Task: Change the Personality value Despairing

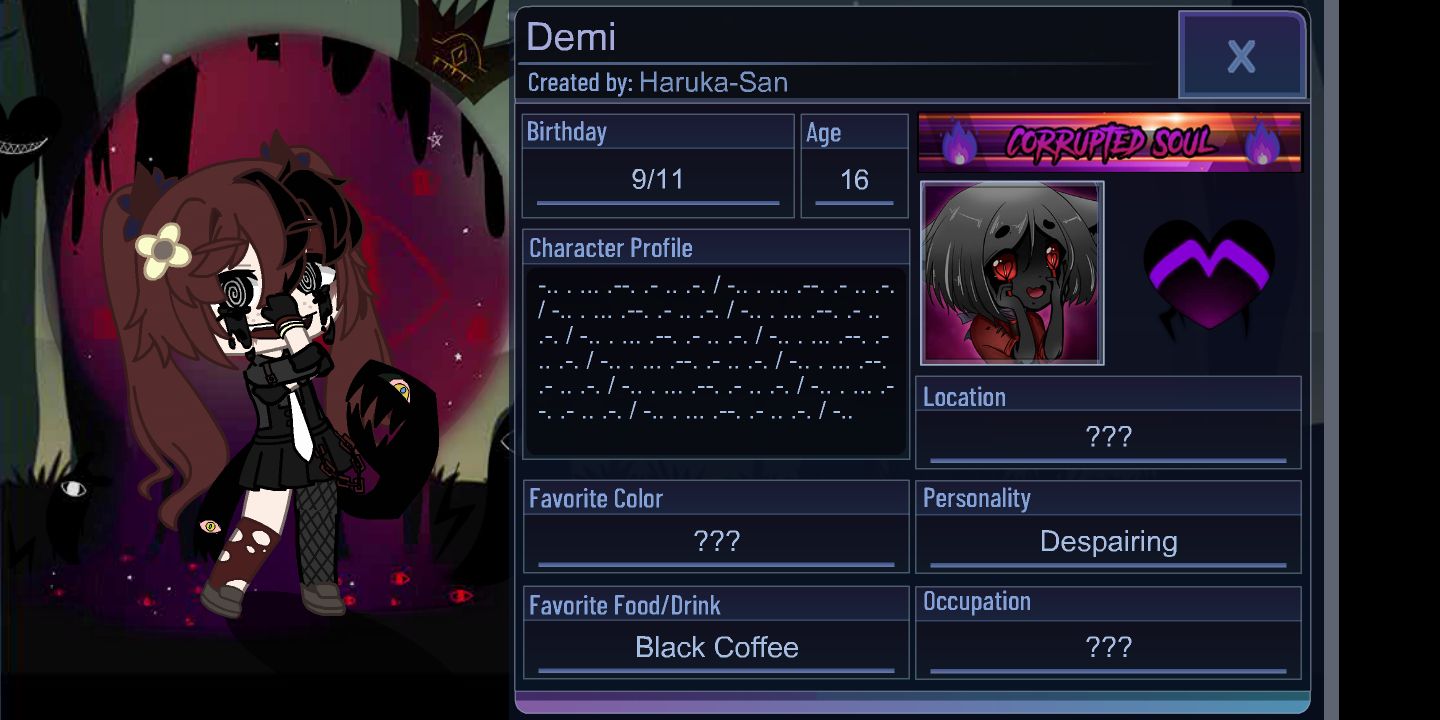Action: (x=1108, y=542)
